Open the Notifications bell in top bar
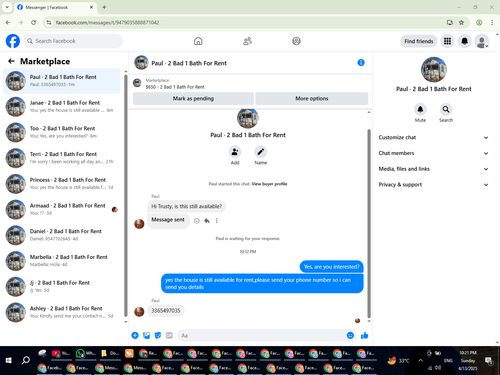500x375 pixels. (464, 41)
